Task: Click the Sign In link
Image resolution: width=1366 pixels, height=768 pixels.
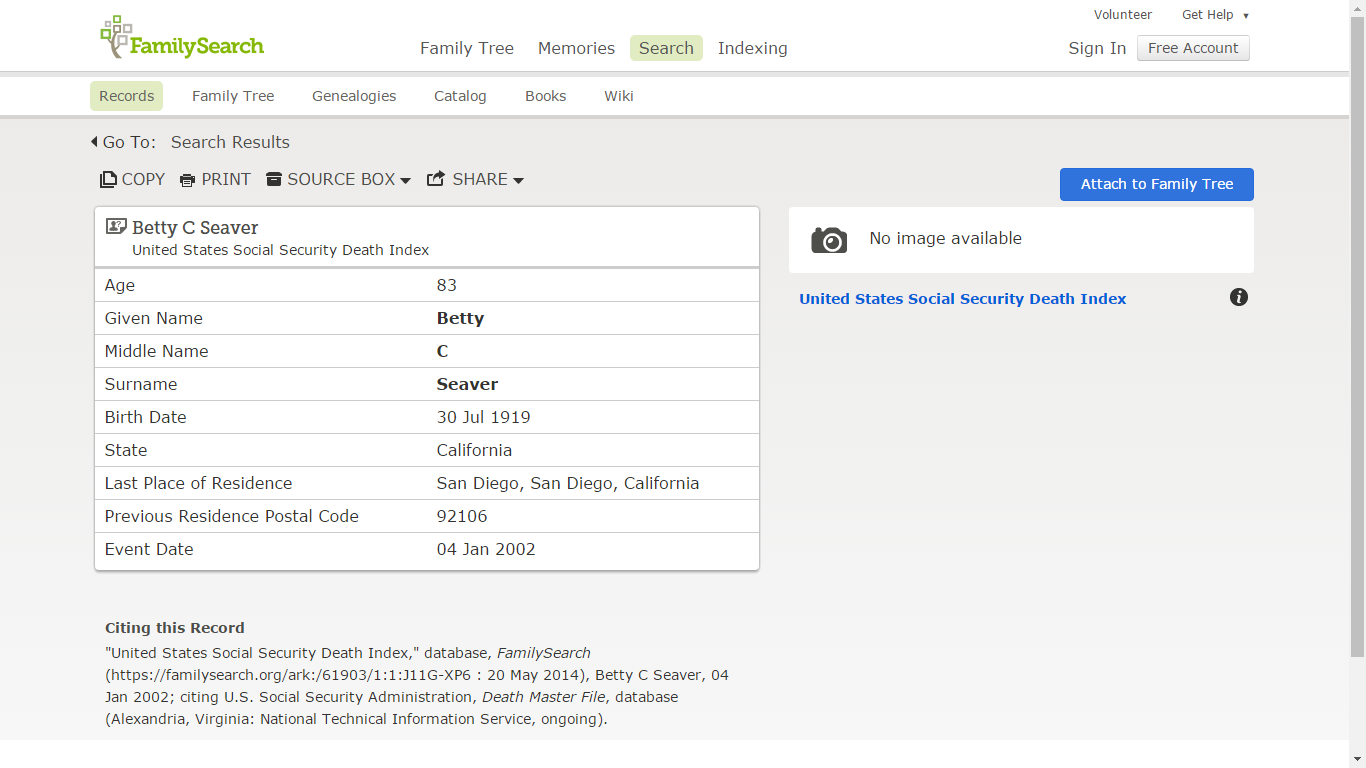Action: tap(1097, 48)
